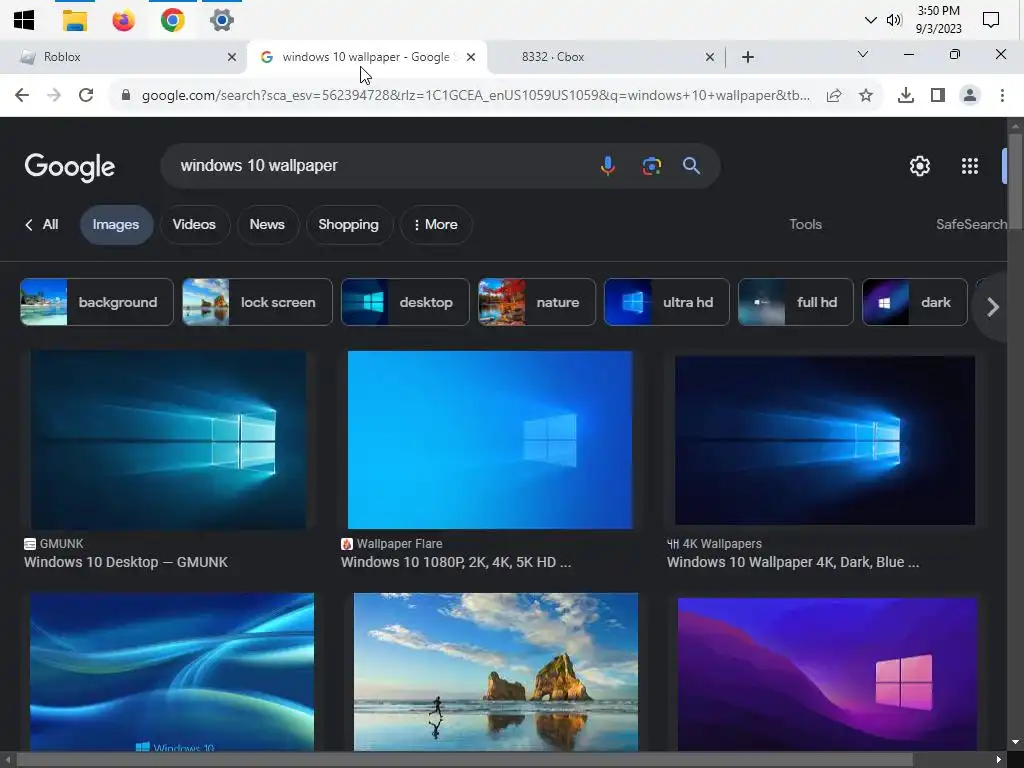Bookmark this page with the star
This screenshot has height=768, width=1024.
tap(866, 95)
